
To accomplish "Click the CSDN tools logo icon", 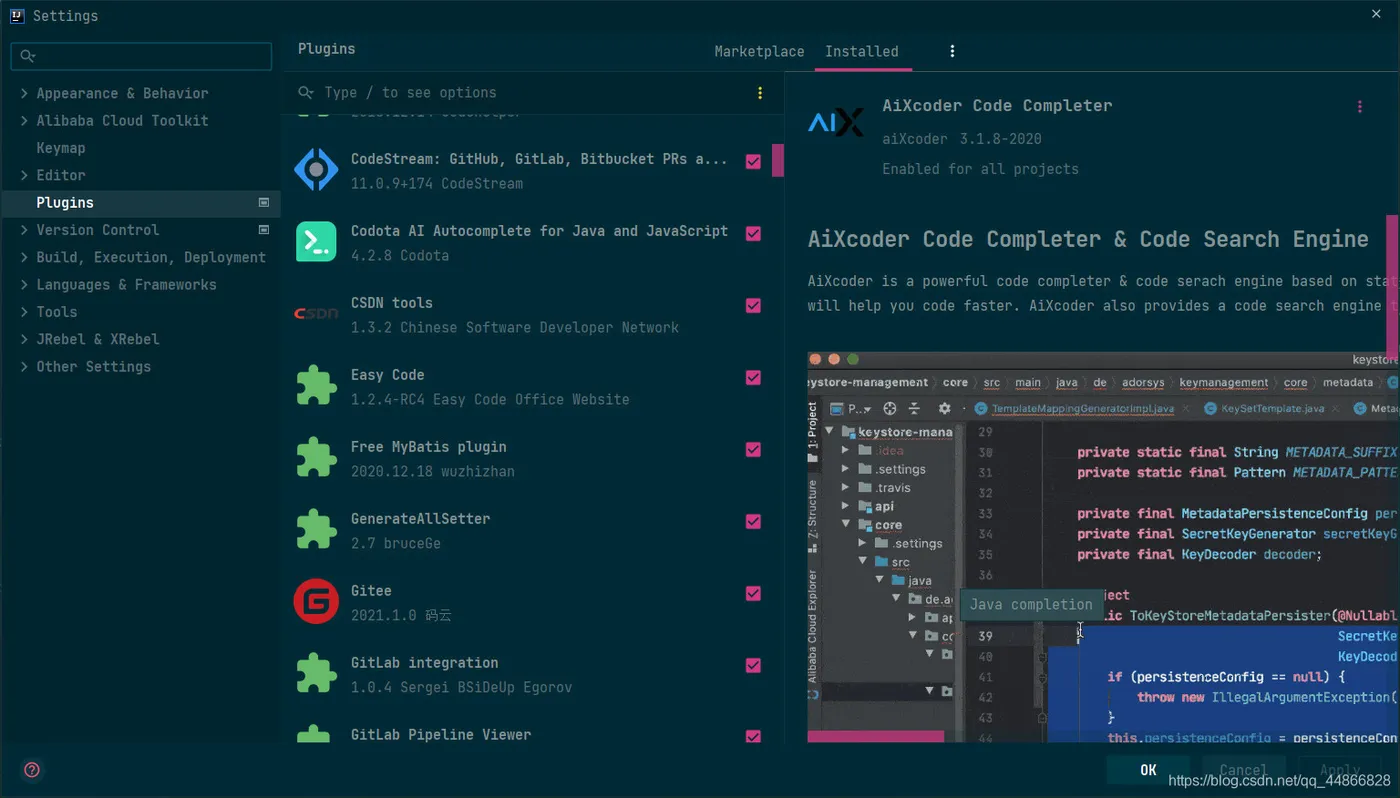I will (316, 314).
